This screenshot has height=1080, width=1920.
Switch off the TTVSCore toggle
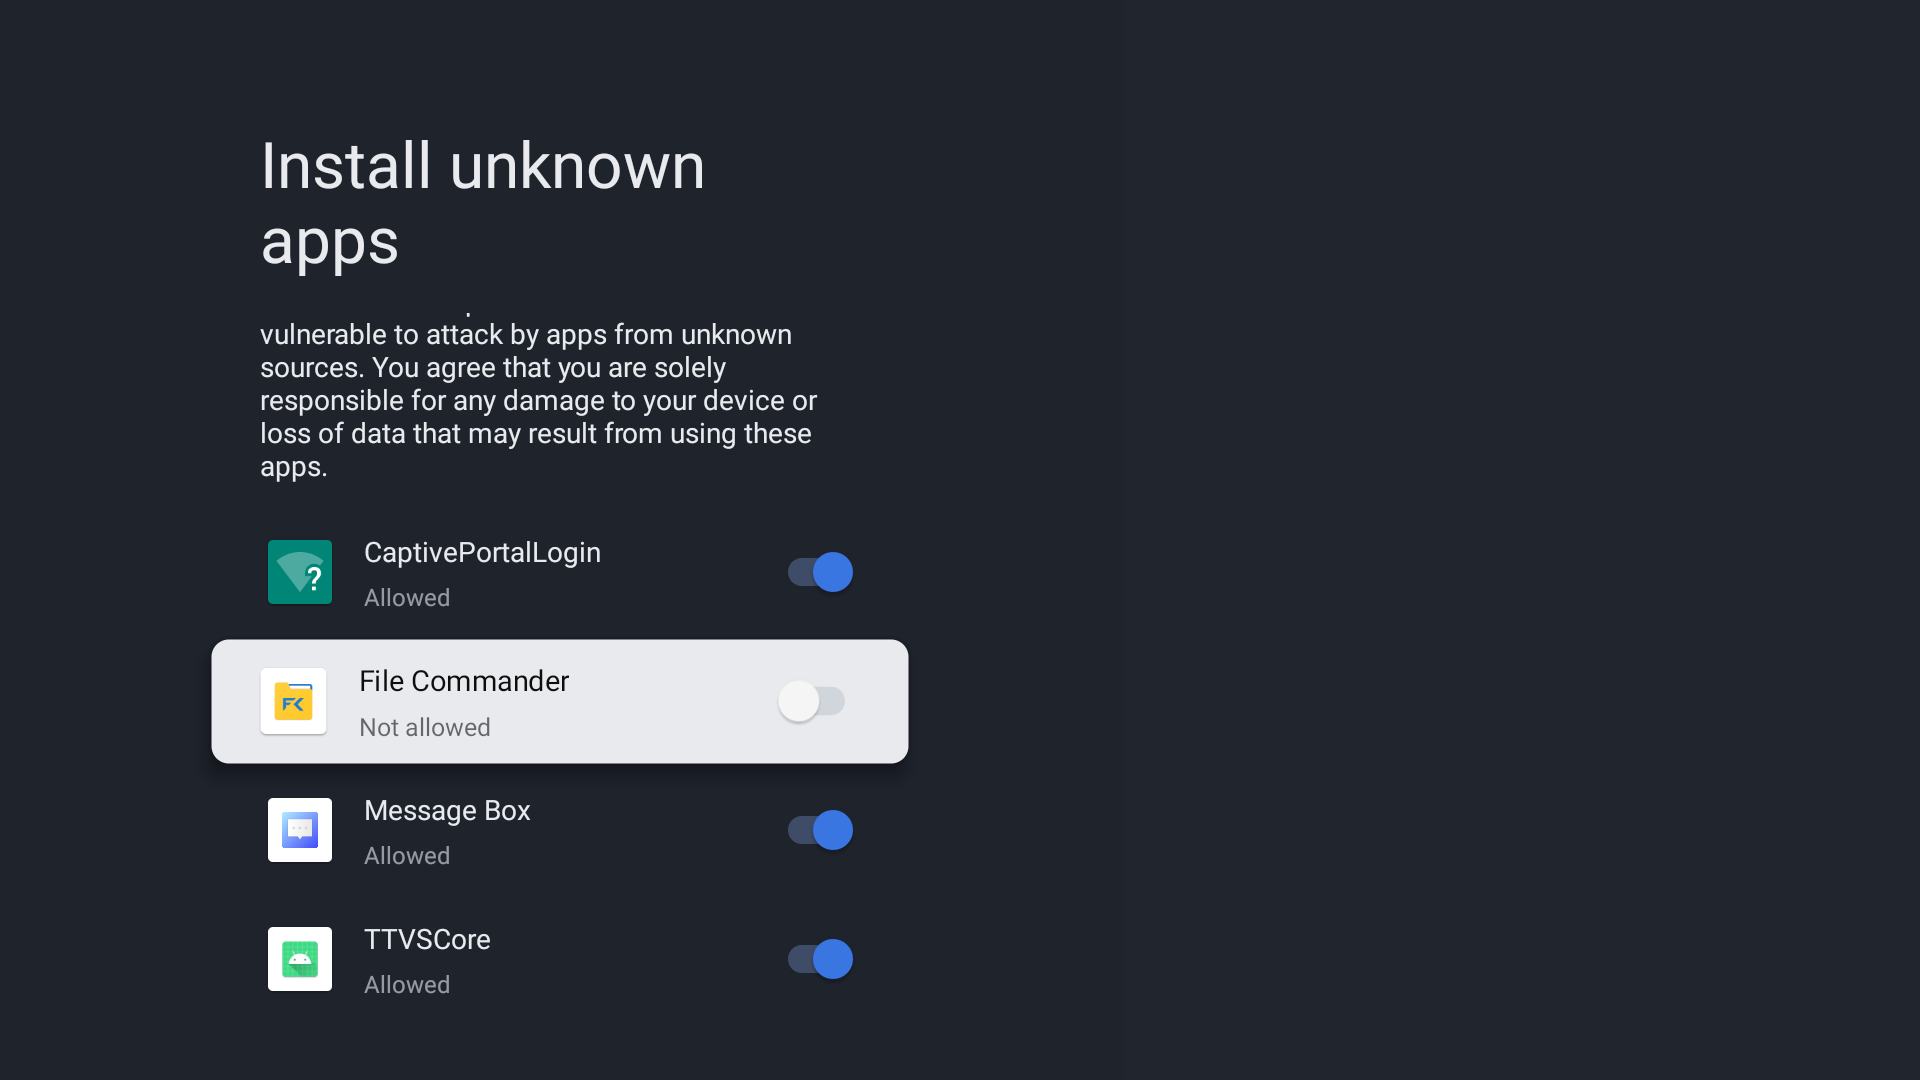click(820, 959)
